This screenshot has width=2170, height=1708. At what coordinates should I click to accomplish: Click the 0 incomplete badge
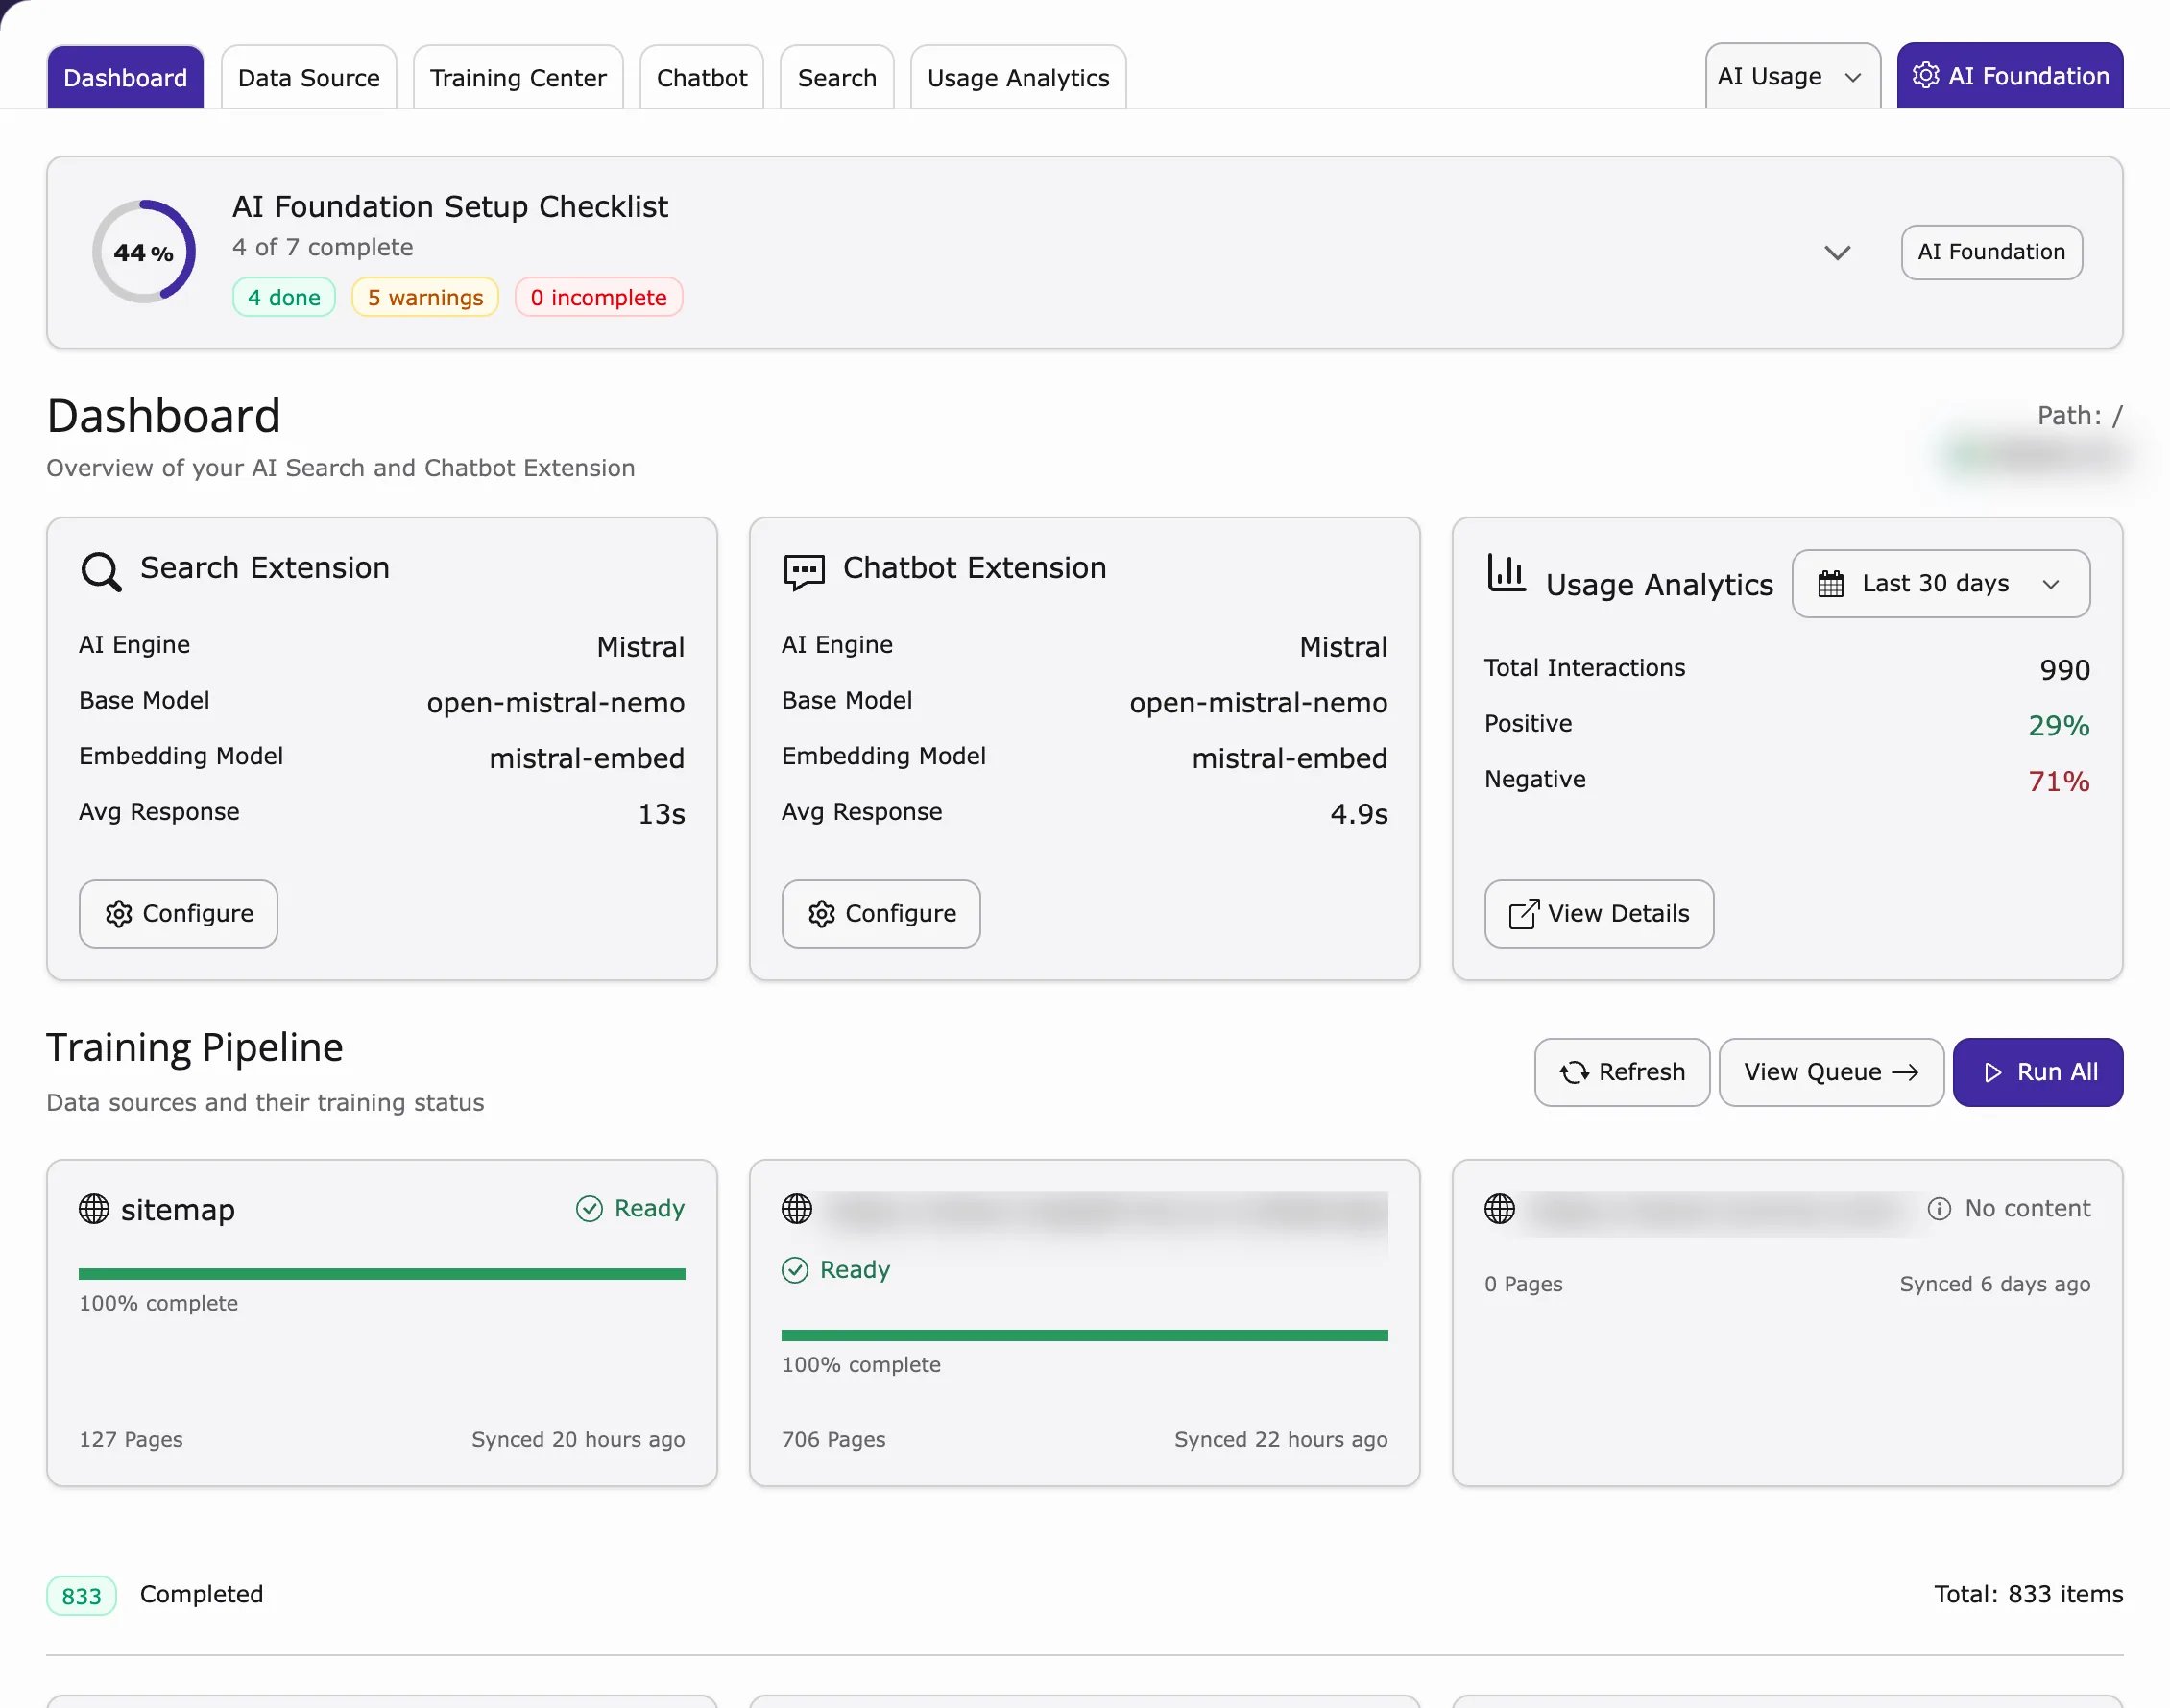[598, 297]
